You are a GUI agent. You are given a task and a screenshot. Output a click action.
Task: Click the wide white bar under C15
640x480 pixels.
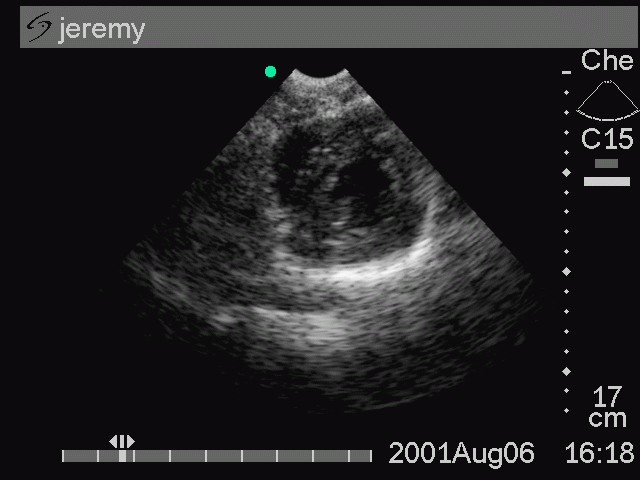click(607, 181)
